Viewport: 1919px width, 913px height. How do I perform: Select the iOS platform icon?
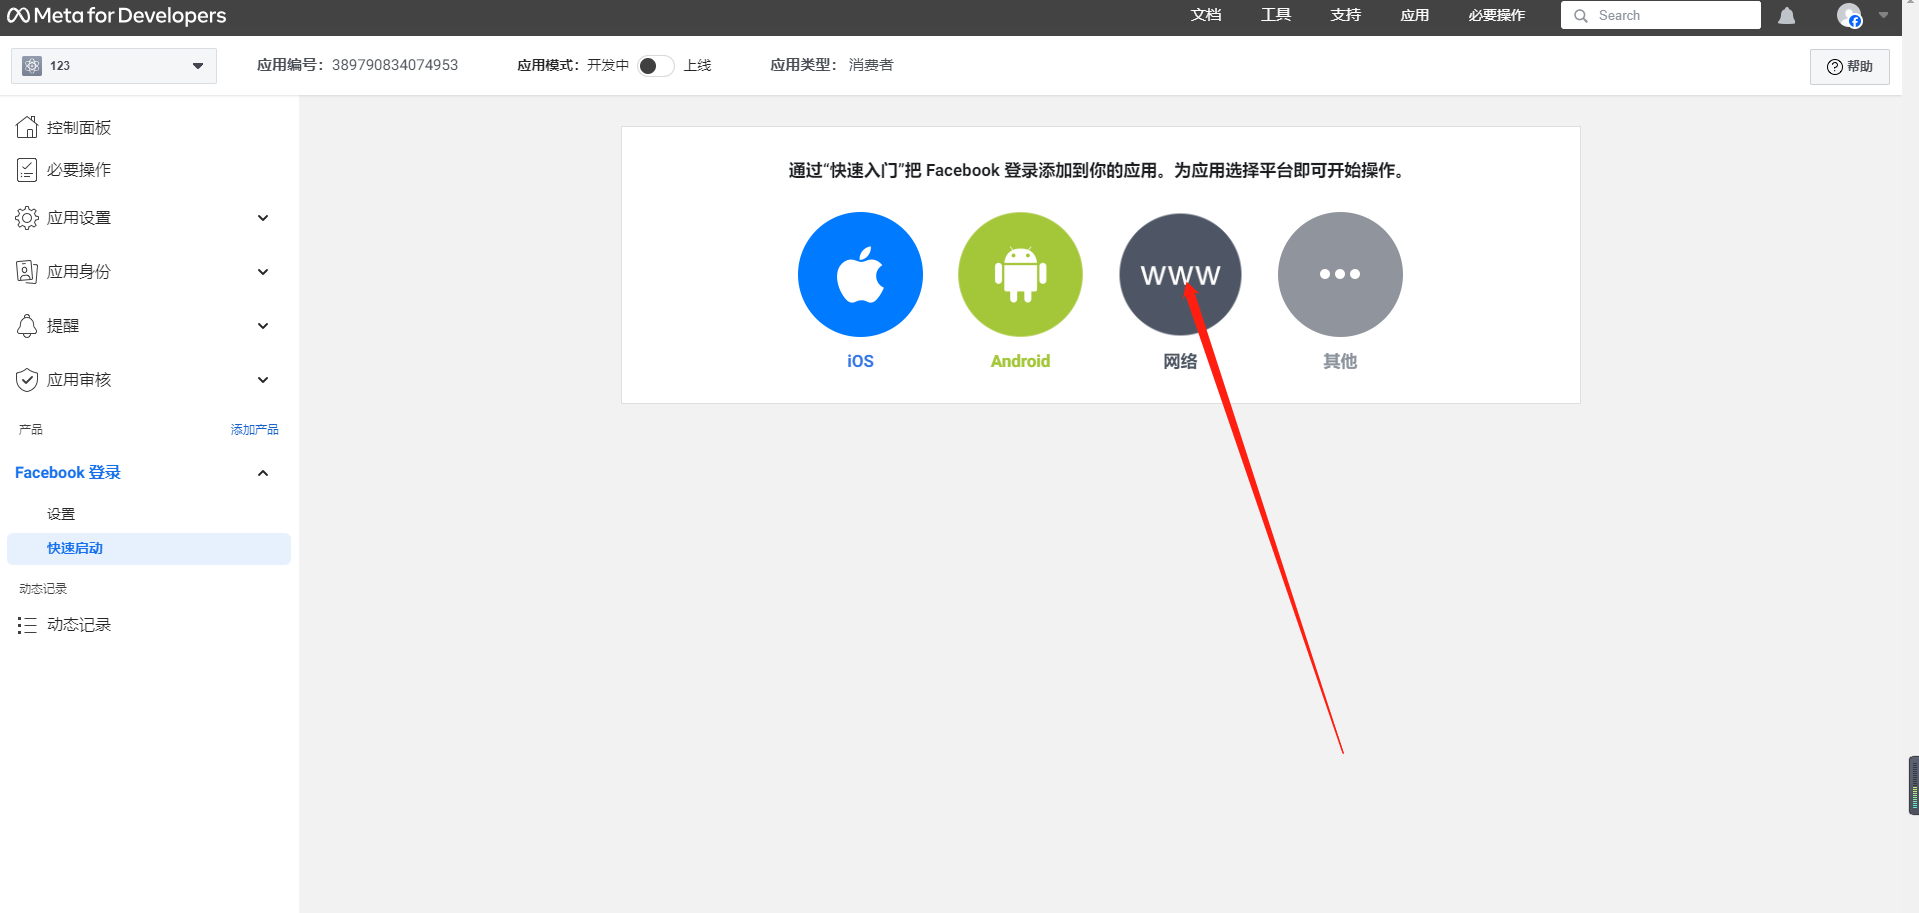click(x=860, y=274)
